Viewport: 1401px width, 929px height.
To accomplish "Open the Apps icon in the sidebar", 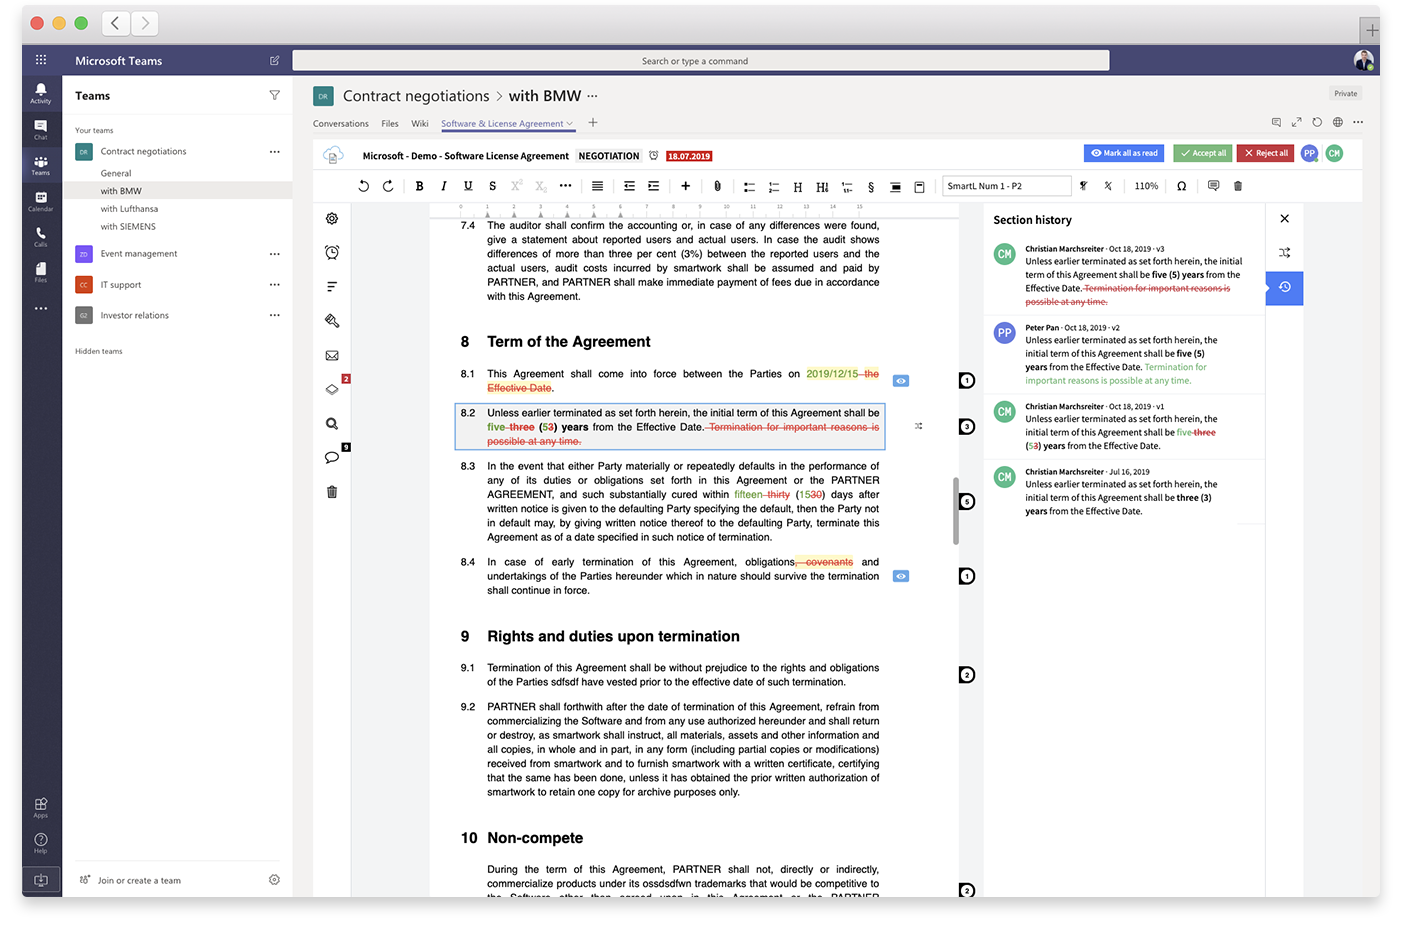I will coord(41,807).
